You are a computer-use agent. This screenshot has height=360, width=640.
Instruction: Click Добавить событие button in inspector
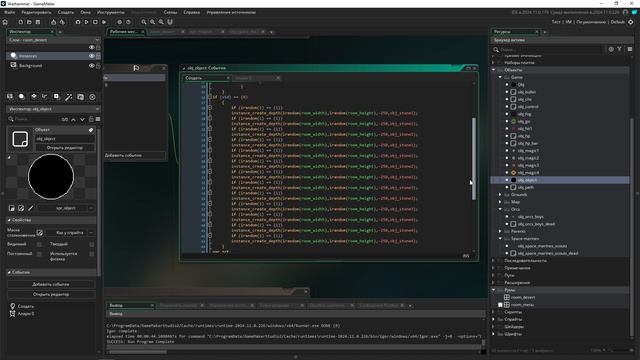51,284
